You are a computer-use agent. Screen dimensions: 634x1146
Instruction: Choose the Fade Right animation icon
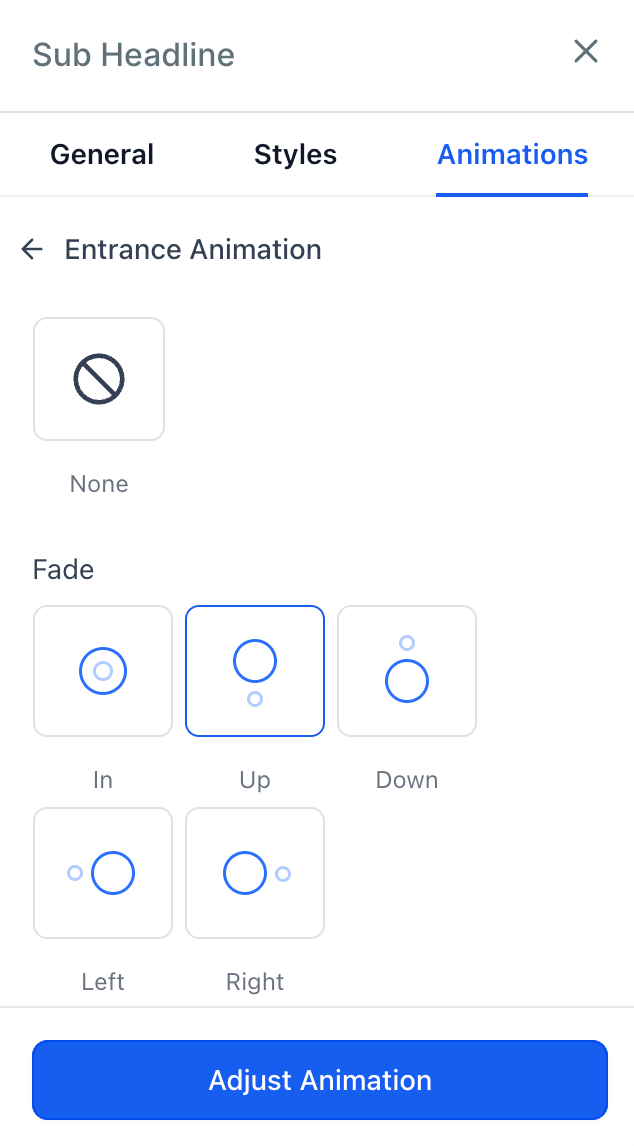(x=255, y=873)
